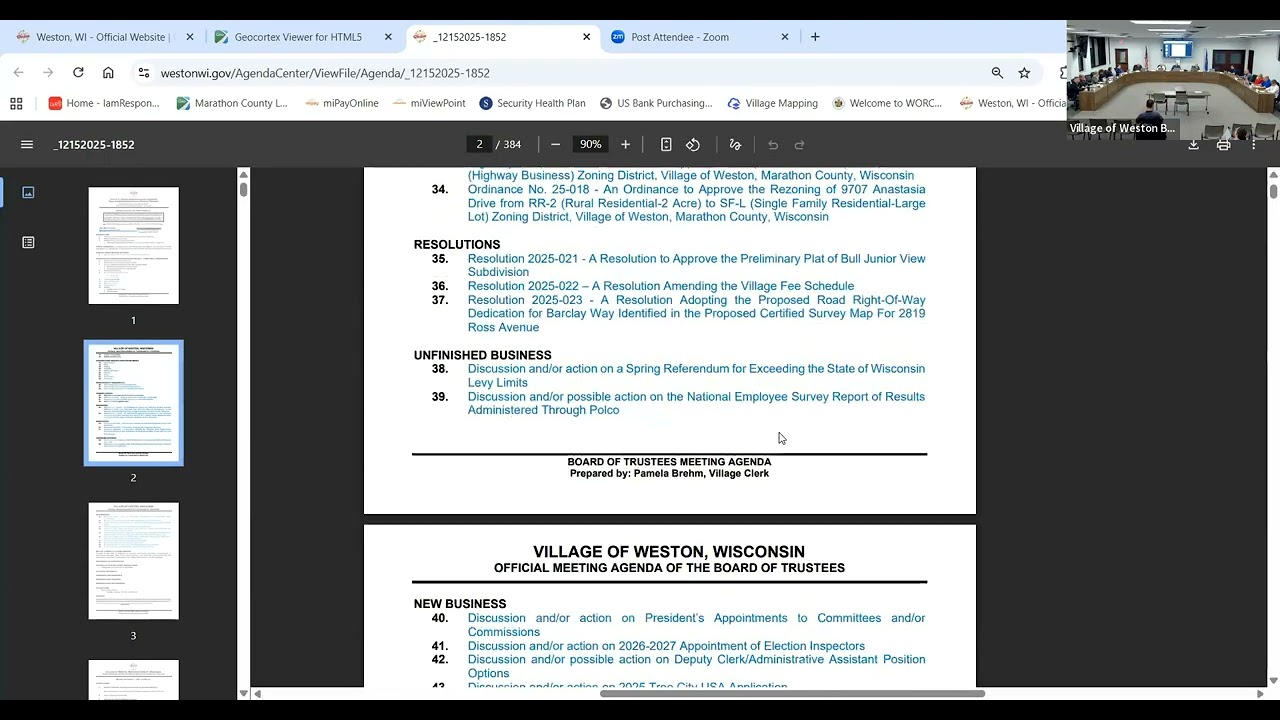Open a new browser tab
Screen dimensions: 1280x720
click(815, 37)
